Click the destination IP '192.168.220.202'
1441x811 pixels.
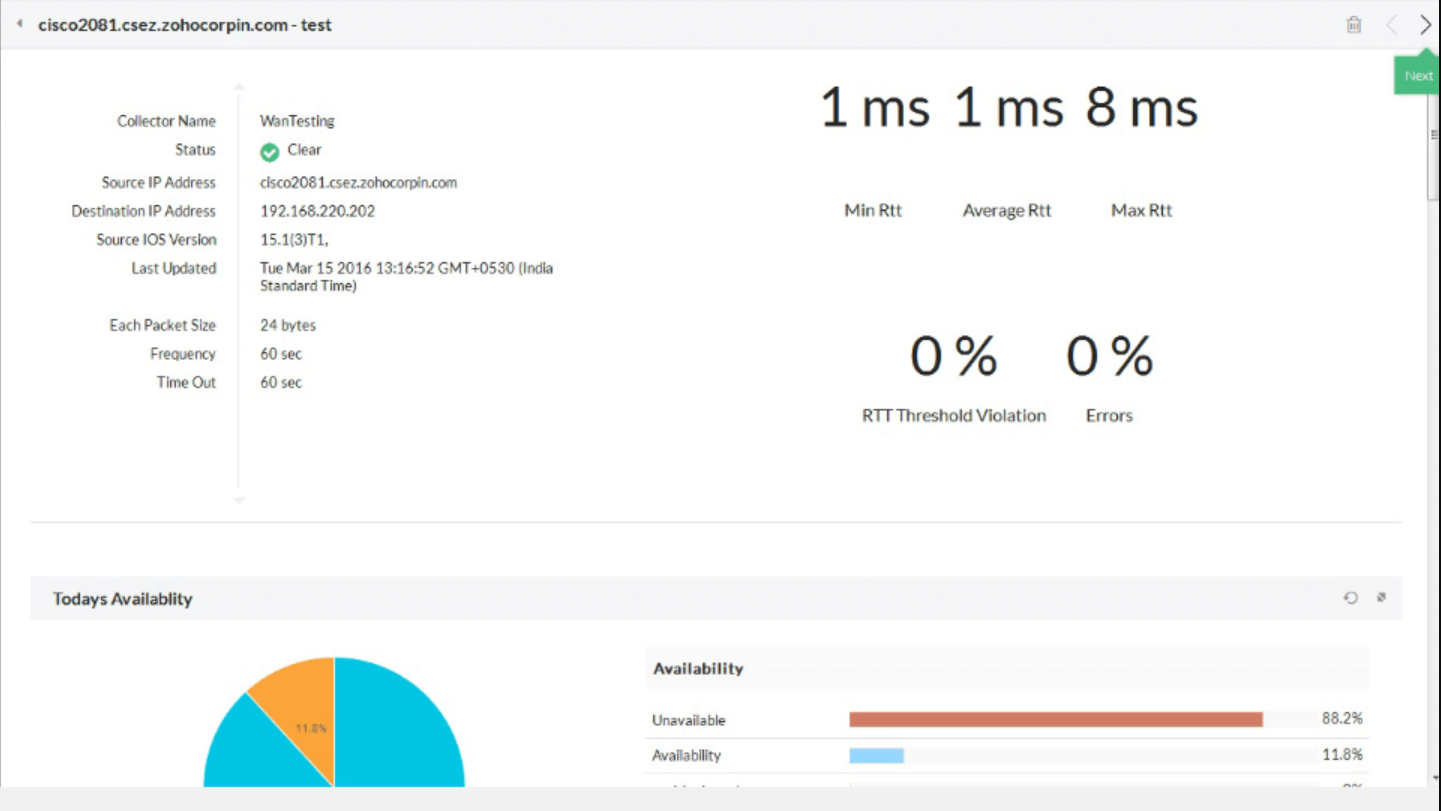pos(317,211)
